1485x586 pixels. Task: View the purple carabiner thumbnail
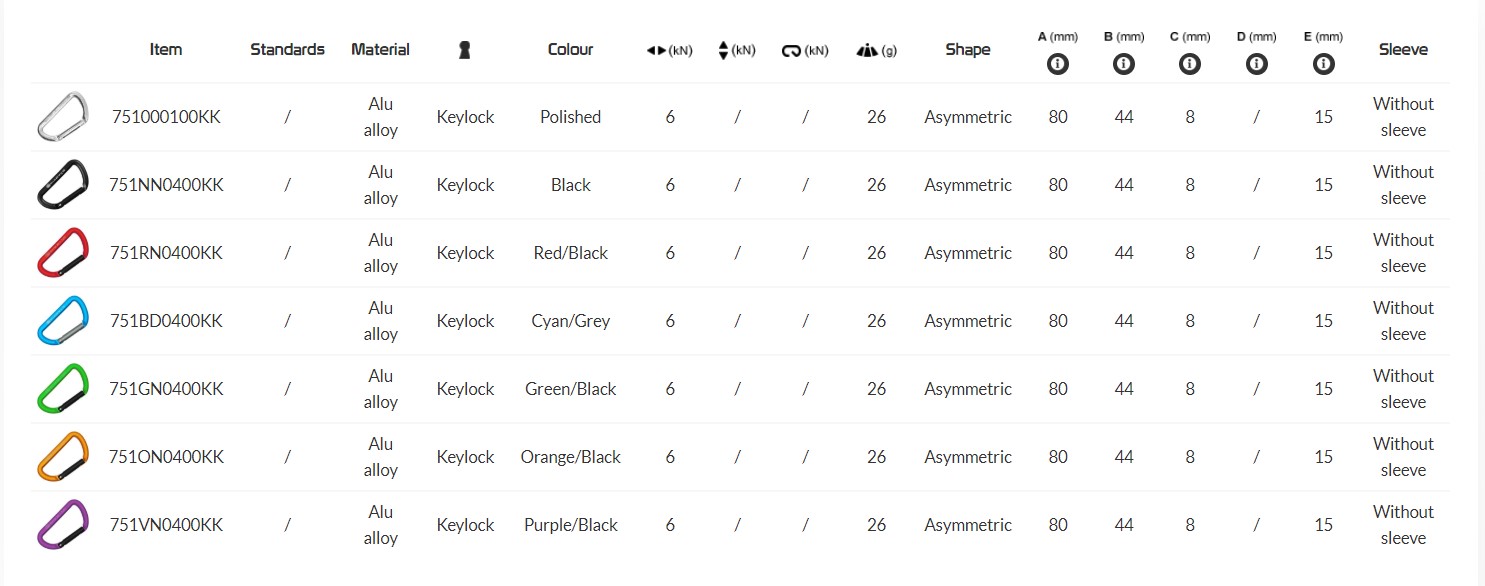point(63,525)
